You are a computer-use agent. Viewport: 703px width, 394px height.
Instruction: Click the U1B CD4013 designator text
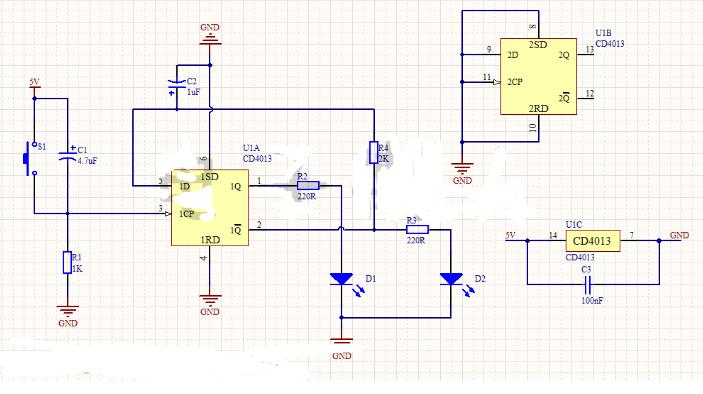point(609,39)
